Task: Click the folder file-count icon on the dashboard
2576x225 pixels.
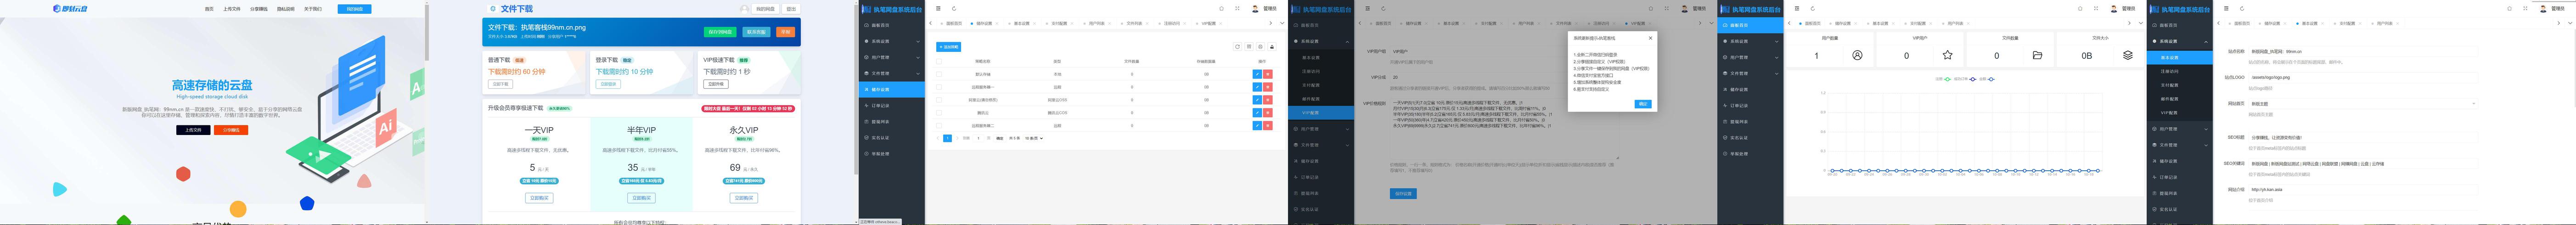Action: (2037, 55)
